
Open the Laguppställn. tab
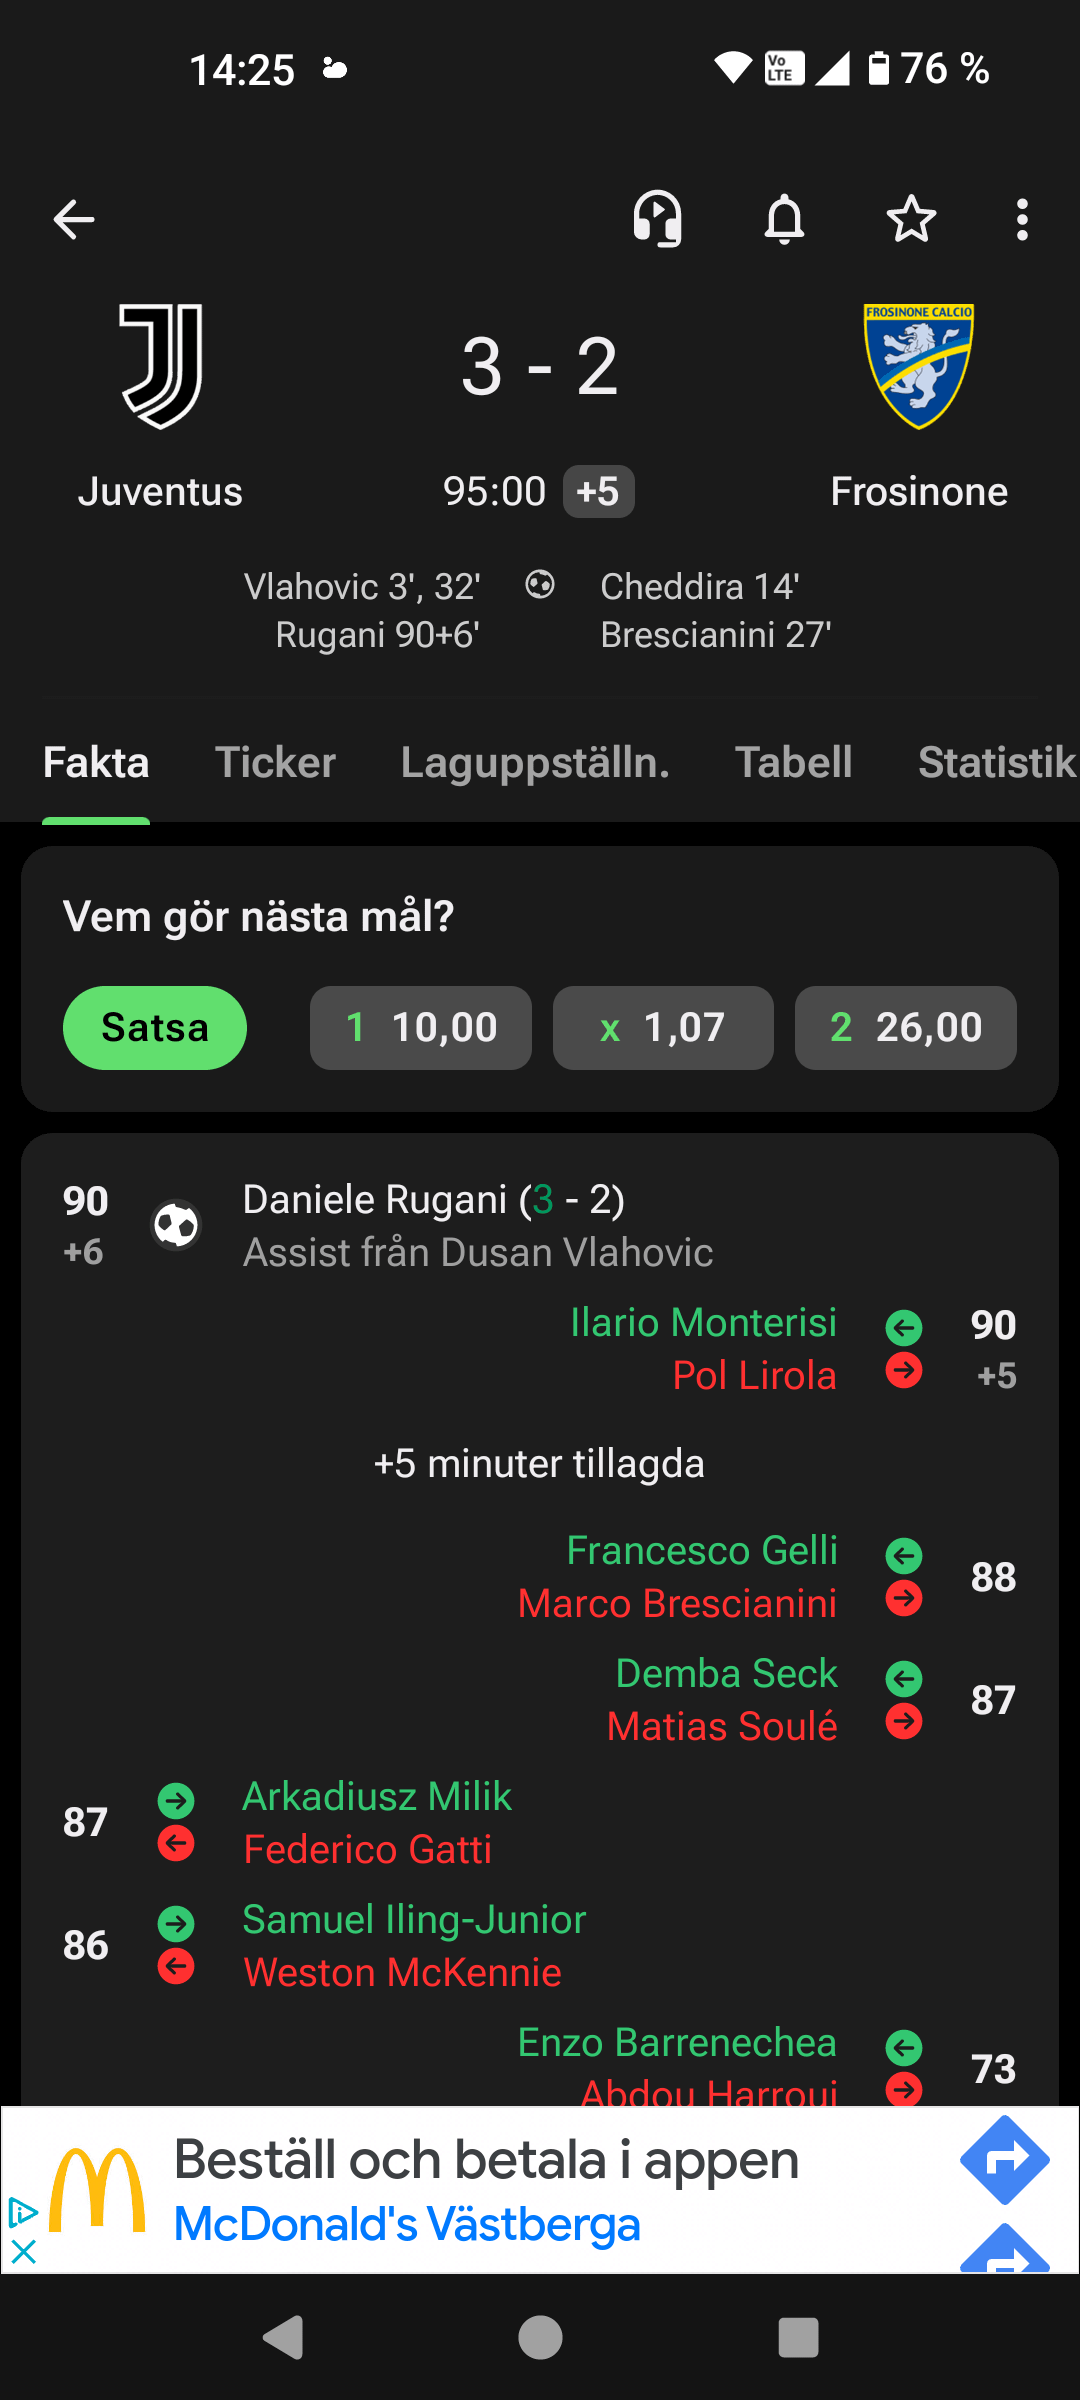(535, 762)
